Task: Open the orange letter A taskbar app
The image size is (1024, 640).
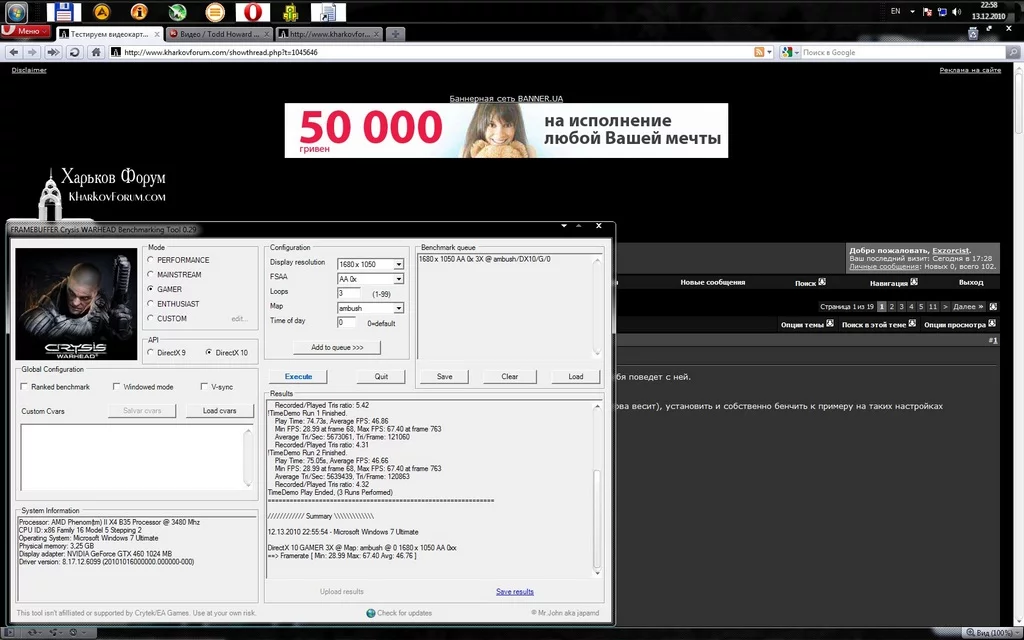Action: click(x=101, y=12)
